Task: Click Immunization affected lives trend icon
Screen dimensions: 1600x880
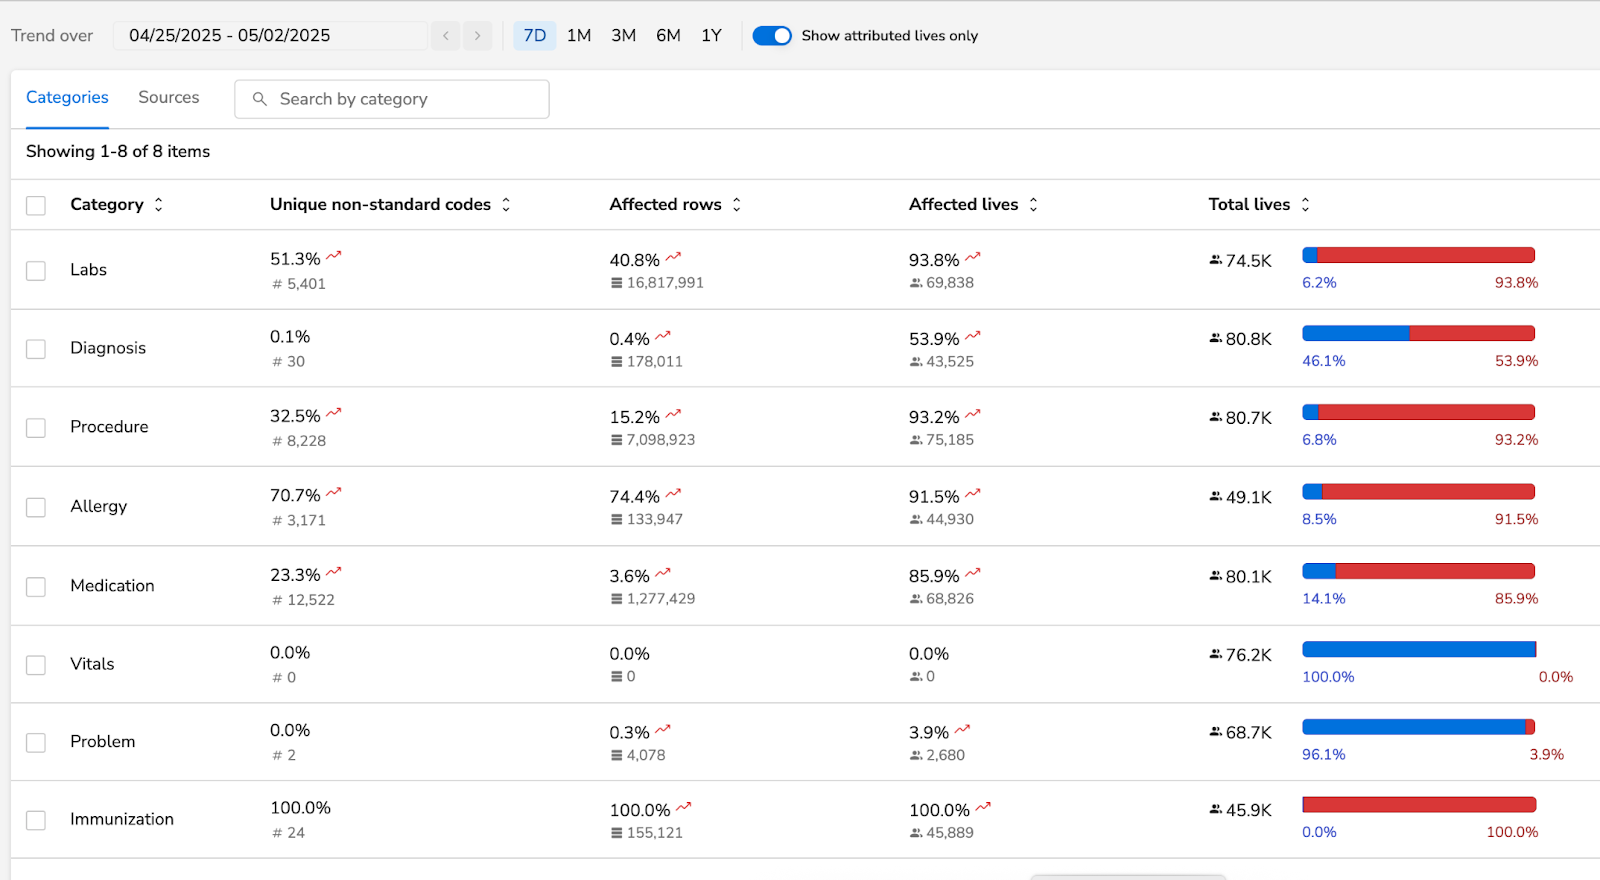Action: [x=984, y=807]
